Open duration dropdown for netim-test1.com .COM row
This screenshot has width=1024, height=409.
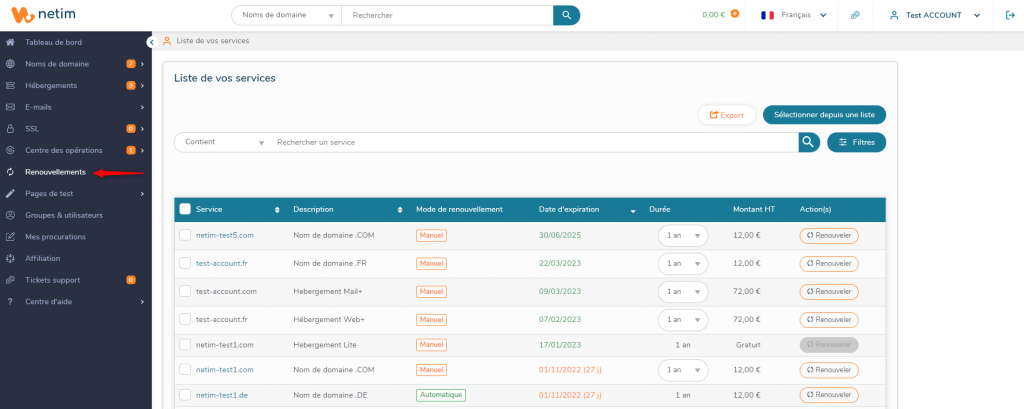tap(682, 369)
